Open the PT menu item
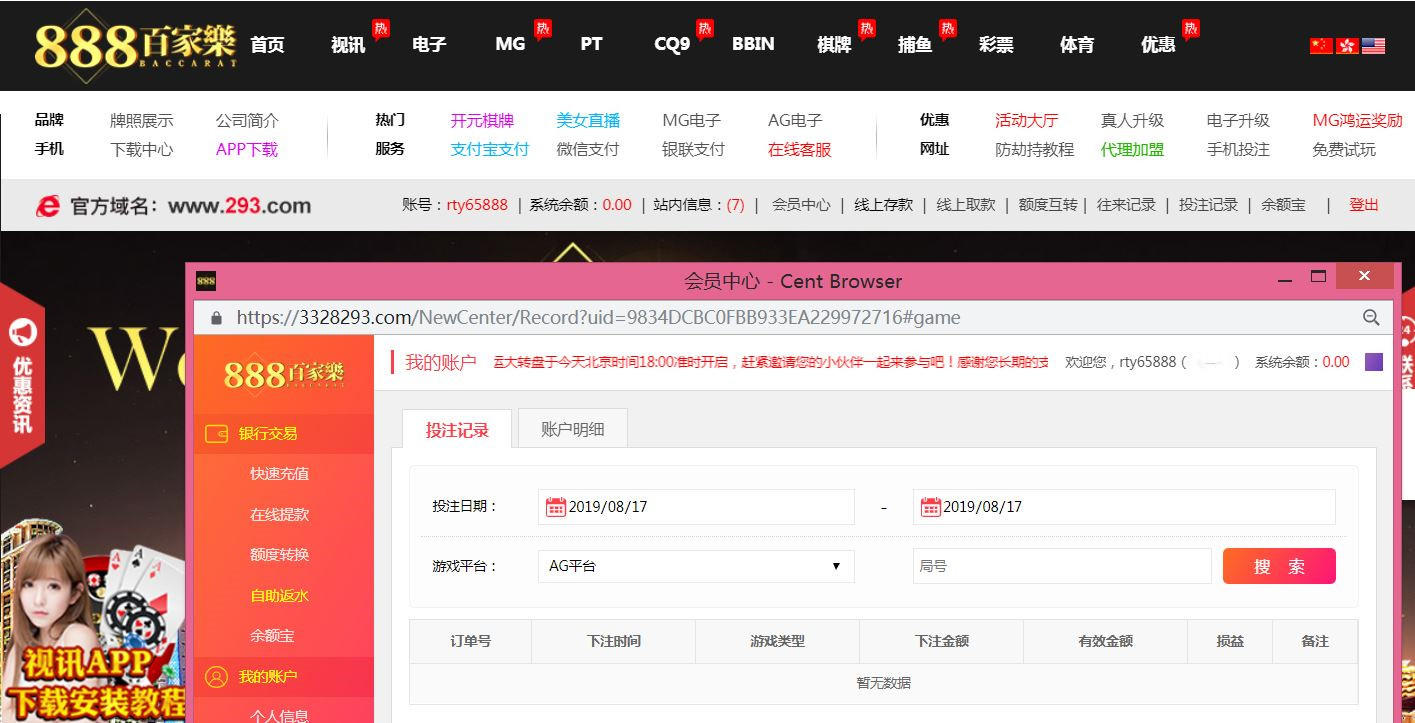Image resolution: width=1415 pixels, height=723 pixels. [x=591, y=45]
